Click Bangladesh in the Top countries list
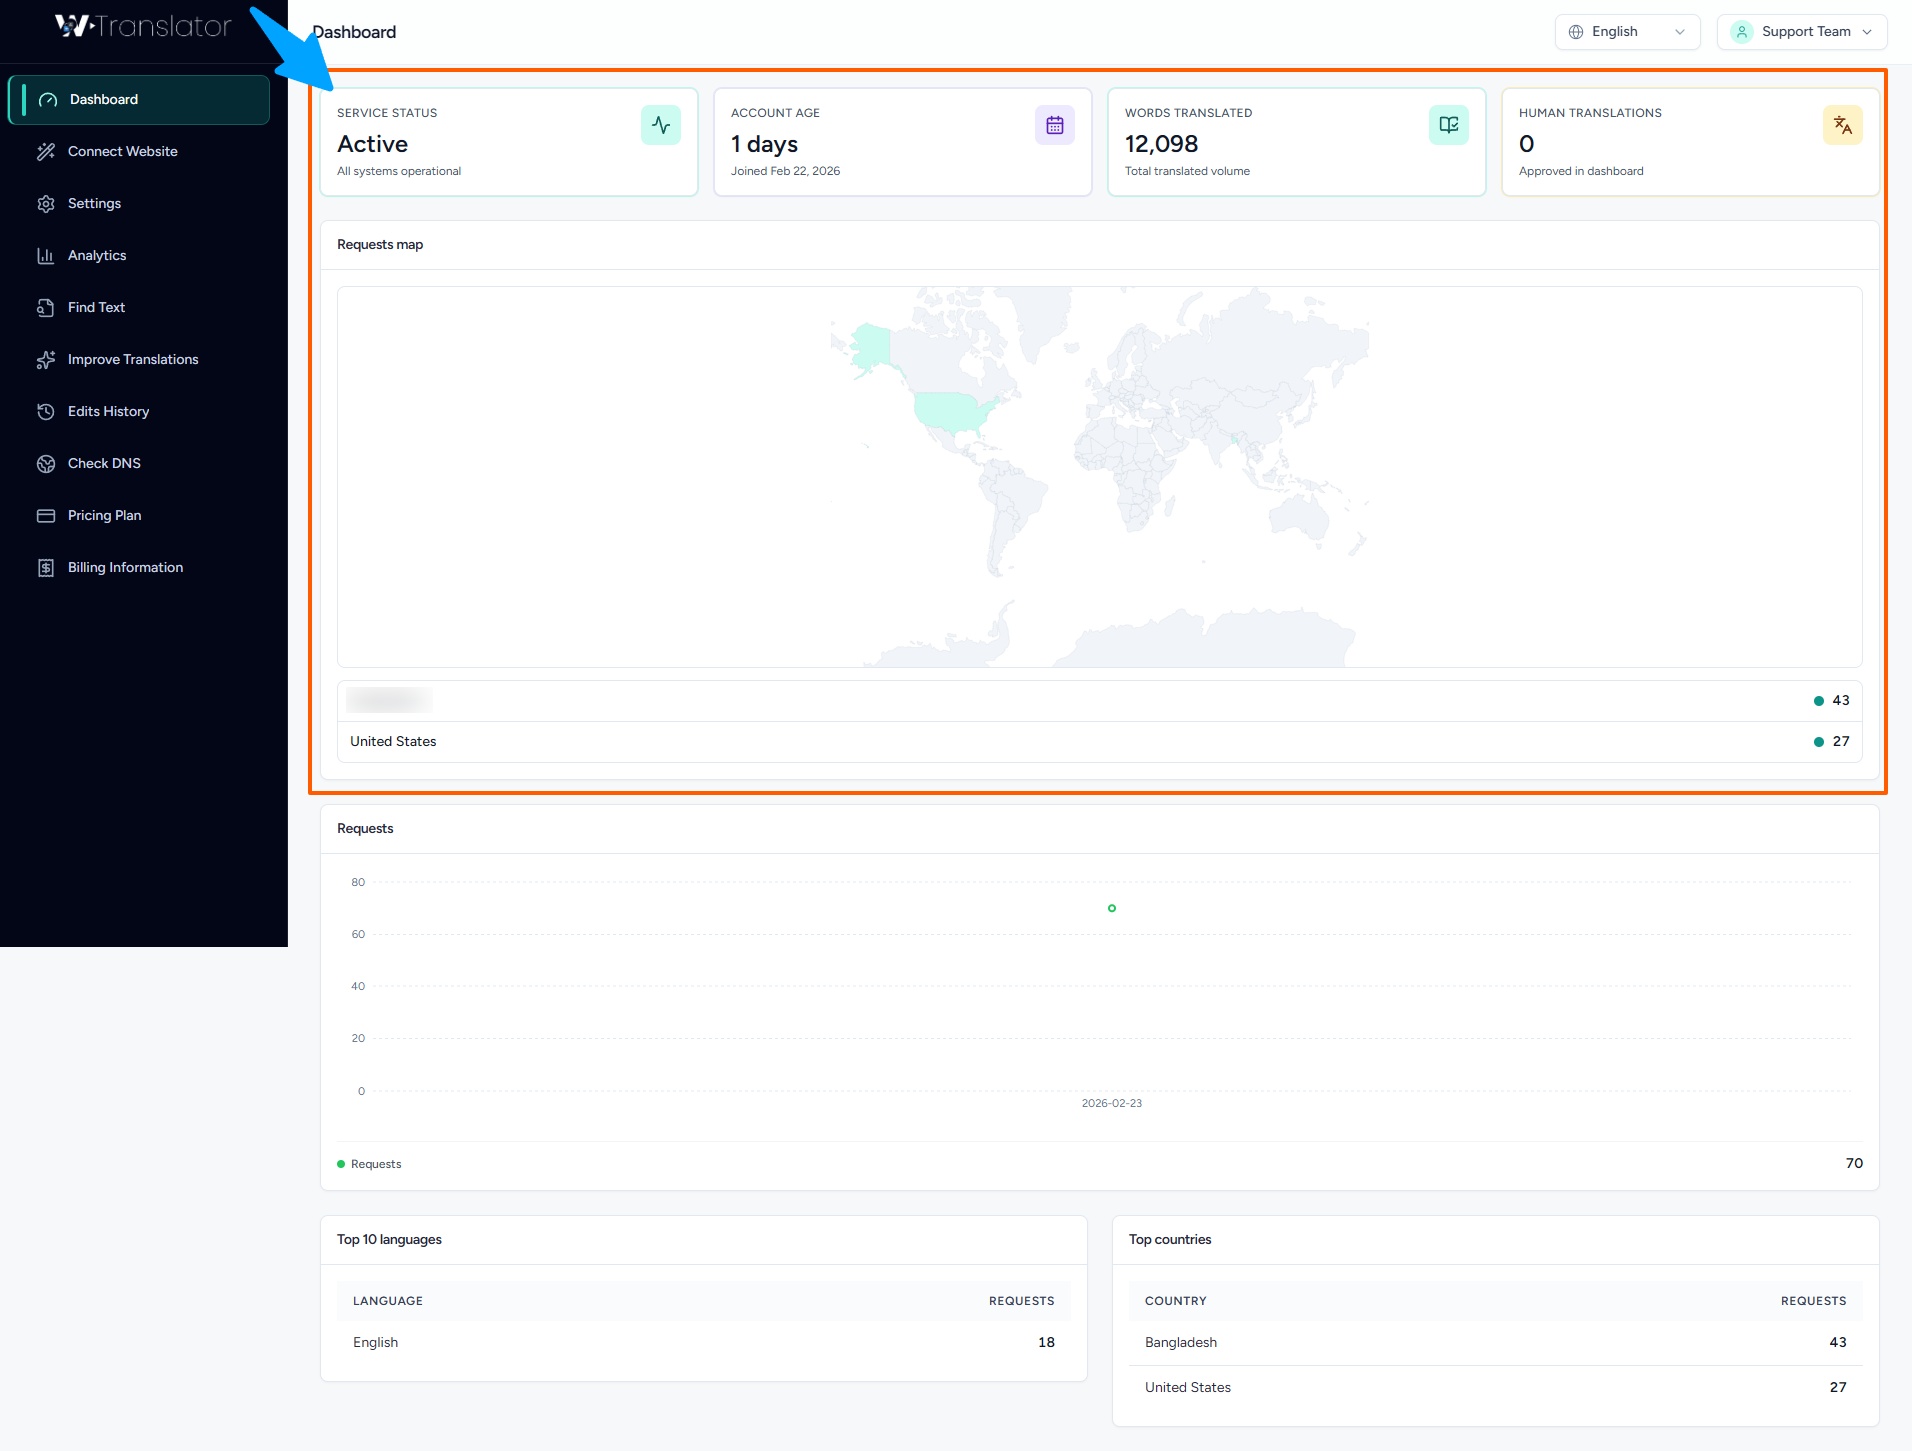This screenshot has height=1451, width=1912. click(x=1181, y=1342)
